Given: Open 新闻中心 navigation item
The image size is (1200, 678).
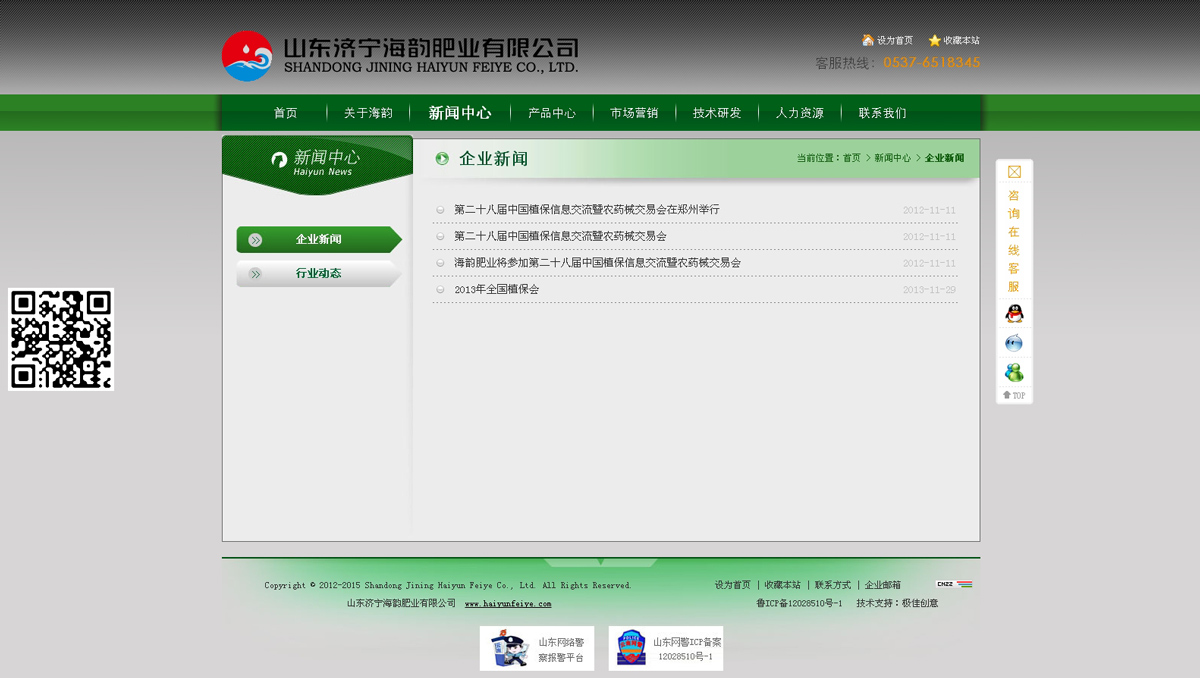Looking at the screenshot, I should coord(460,113).
